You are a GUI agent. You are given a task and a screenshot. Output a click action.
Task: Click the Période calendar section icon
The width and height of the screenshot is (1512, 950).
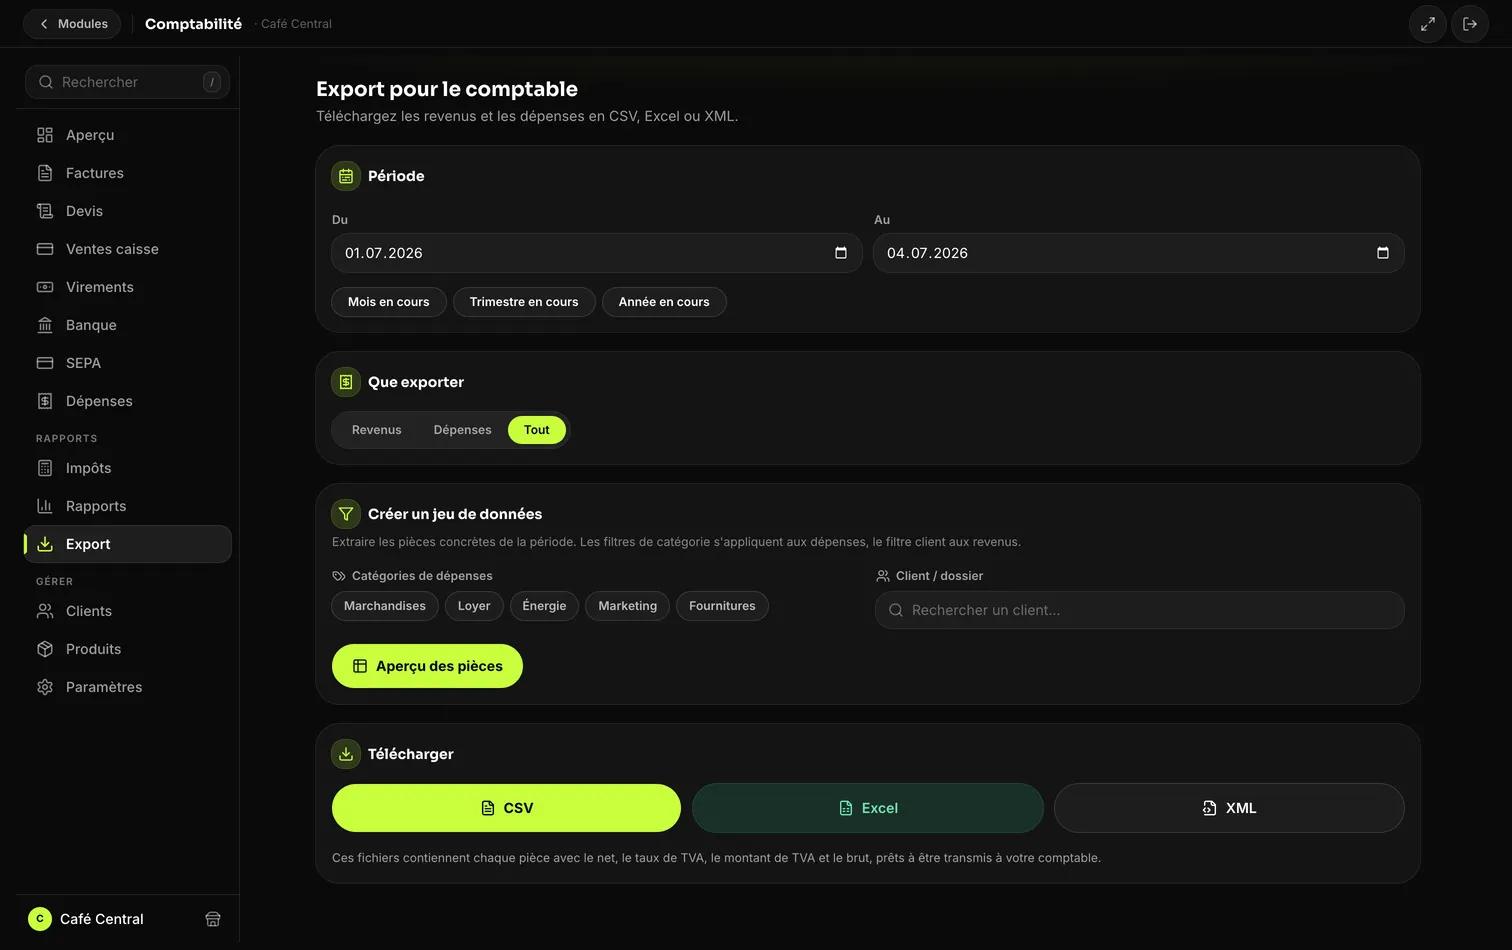click(346, 176)
